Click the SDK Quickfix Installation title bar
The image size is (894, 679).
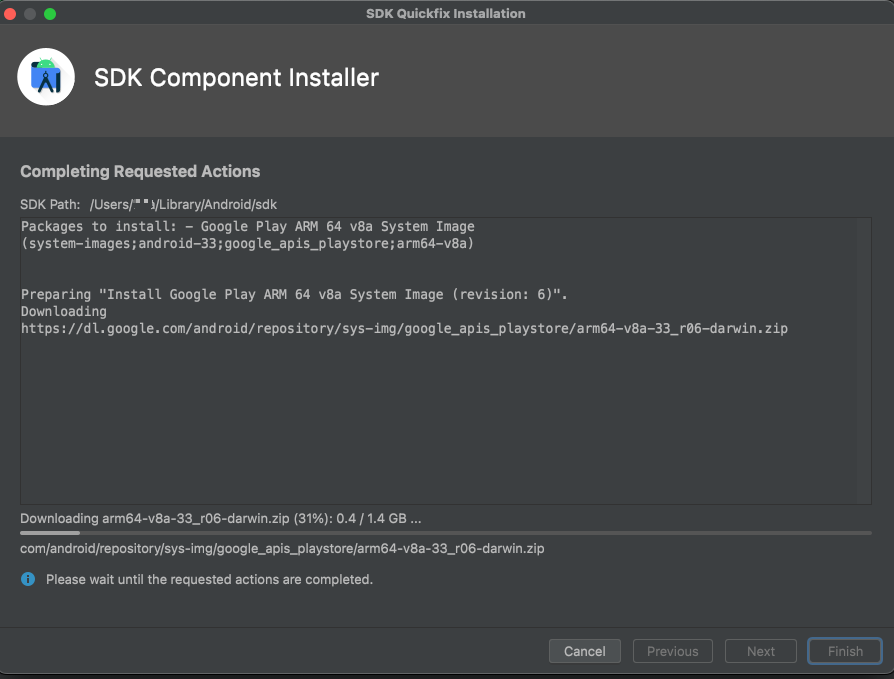click(x=446, y=13)
